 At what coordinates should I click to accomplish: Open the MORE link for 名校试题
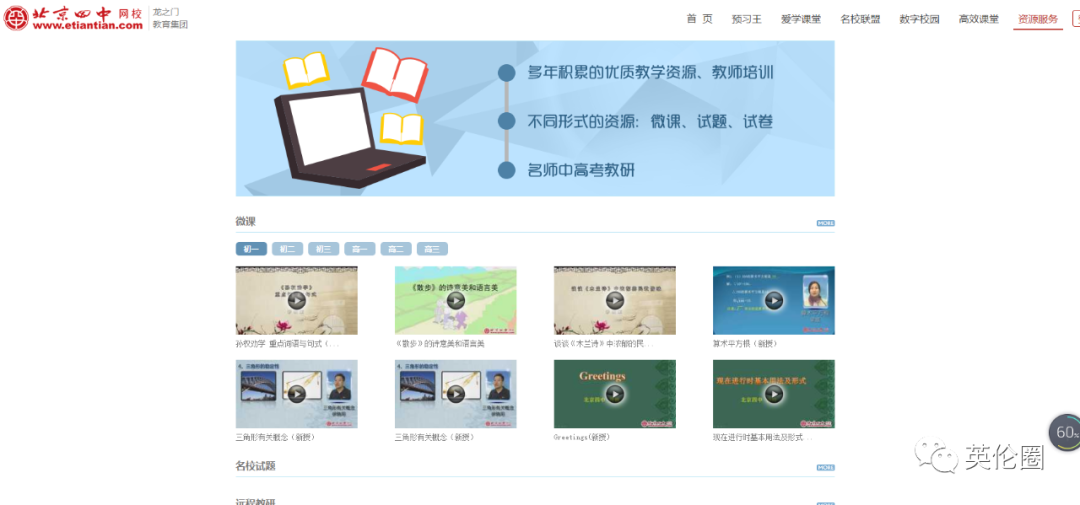click(825, 468)
